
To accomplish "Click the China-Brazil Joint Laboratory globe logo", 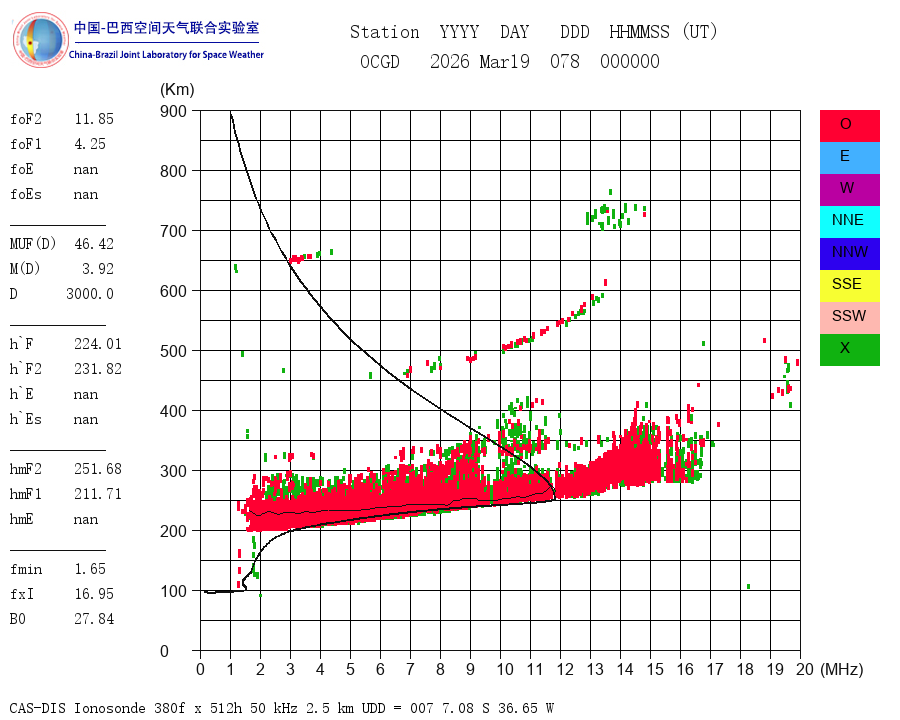I will (x=40, y=40).
